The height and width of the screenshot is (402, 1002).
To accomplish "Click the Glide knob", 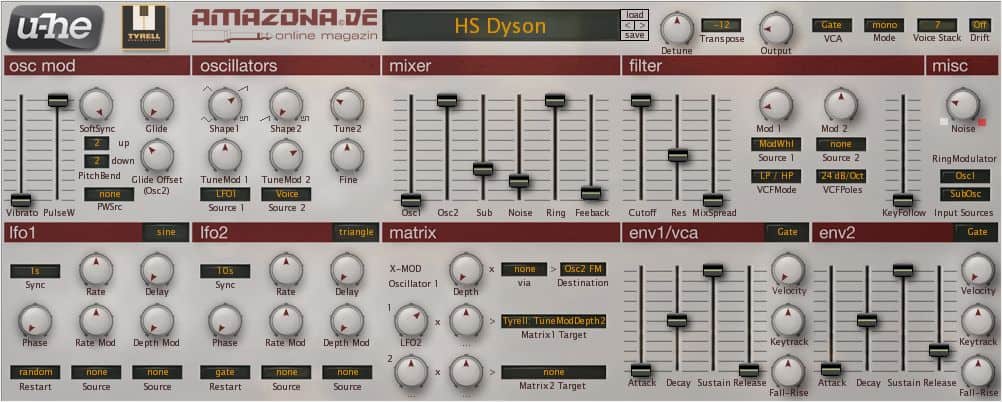I will 157,104.
